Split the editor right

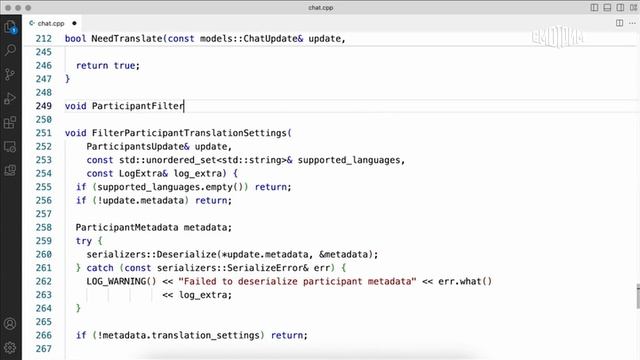620,23
